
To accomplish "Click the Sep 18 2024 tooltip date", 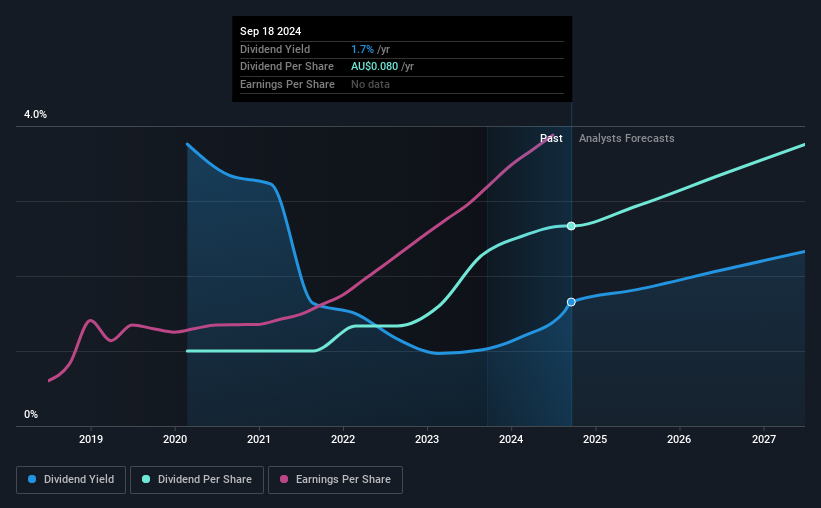I will (x=271, y=31).
